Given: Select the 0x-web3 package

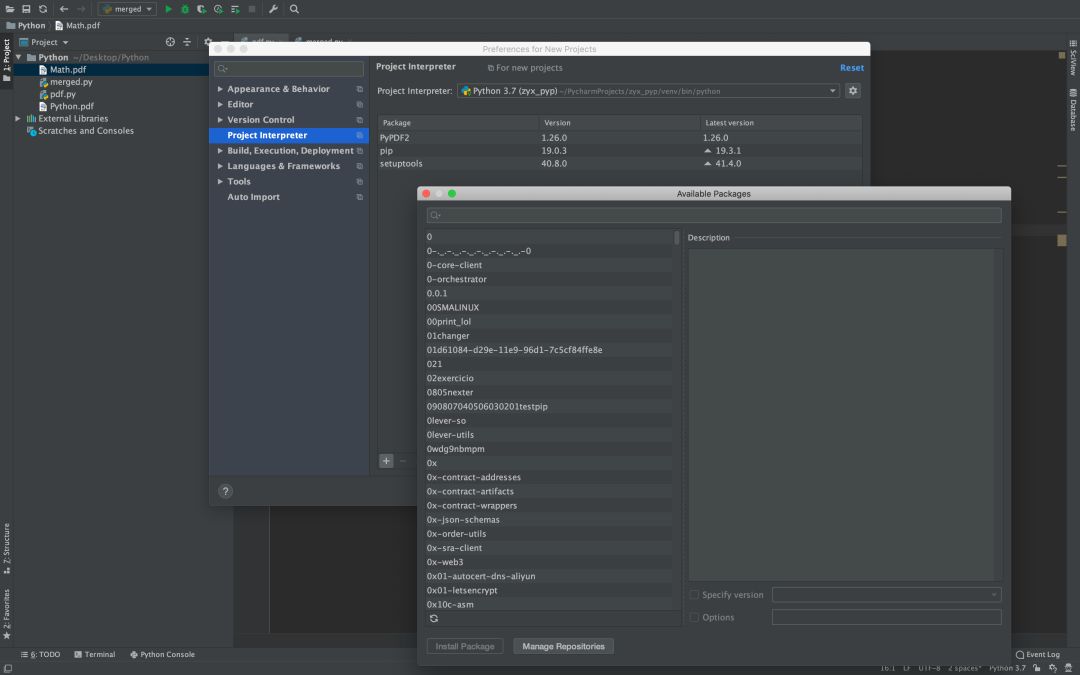Looking at the screenshot, I should (x=549, y=562).
